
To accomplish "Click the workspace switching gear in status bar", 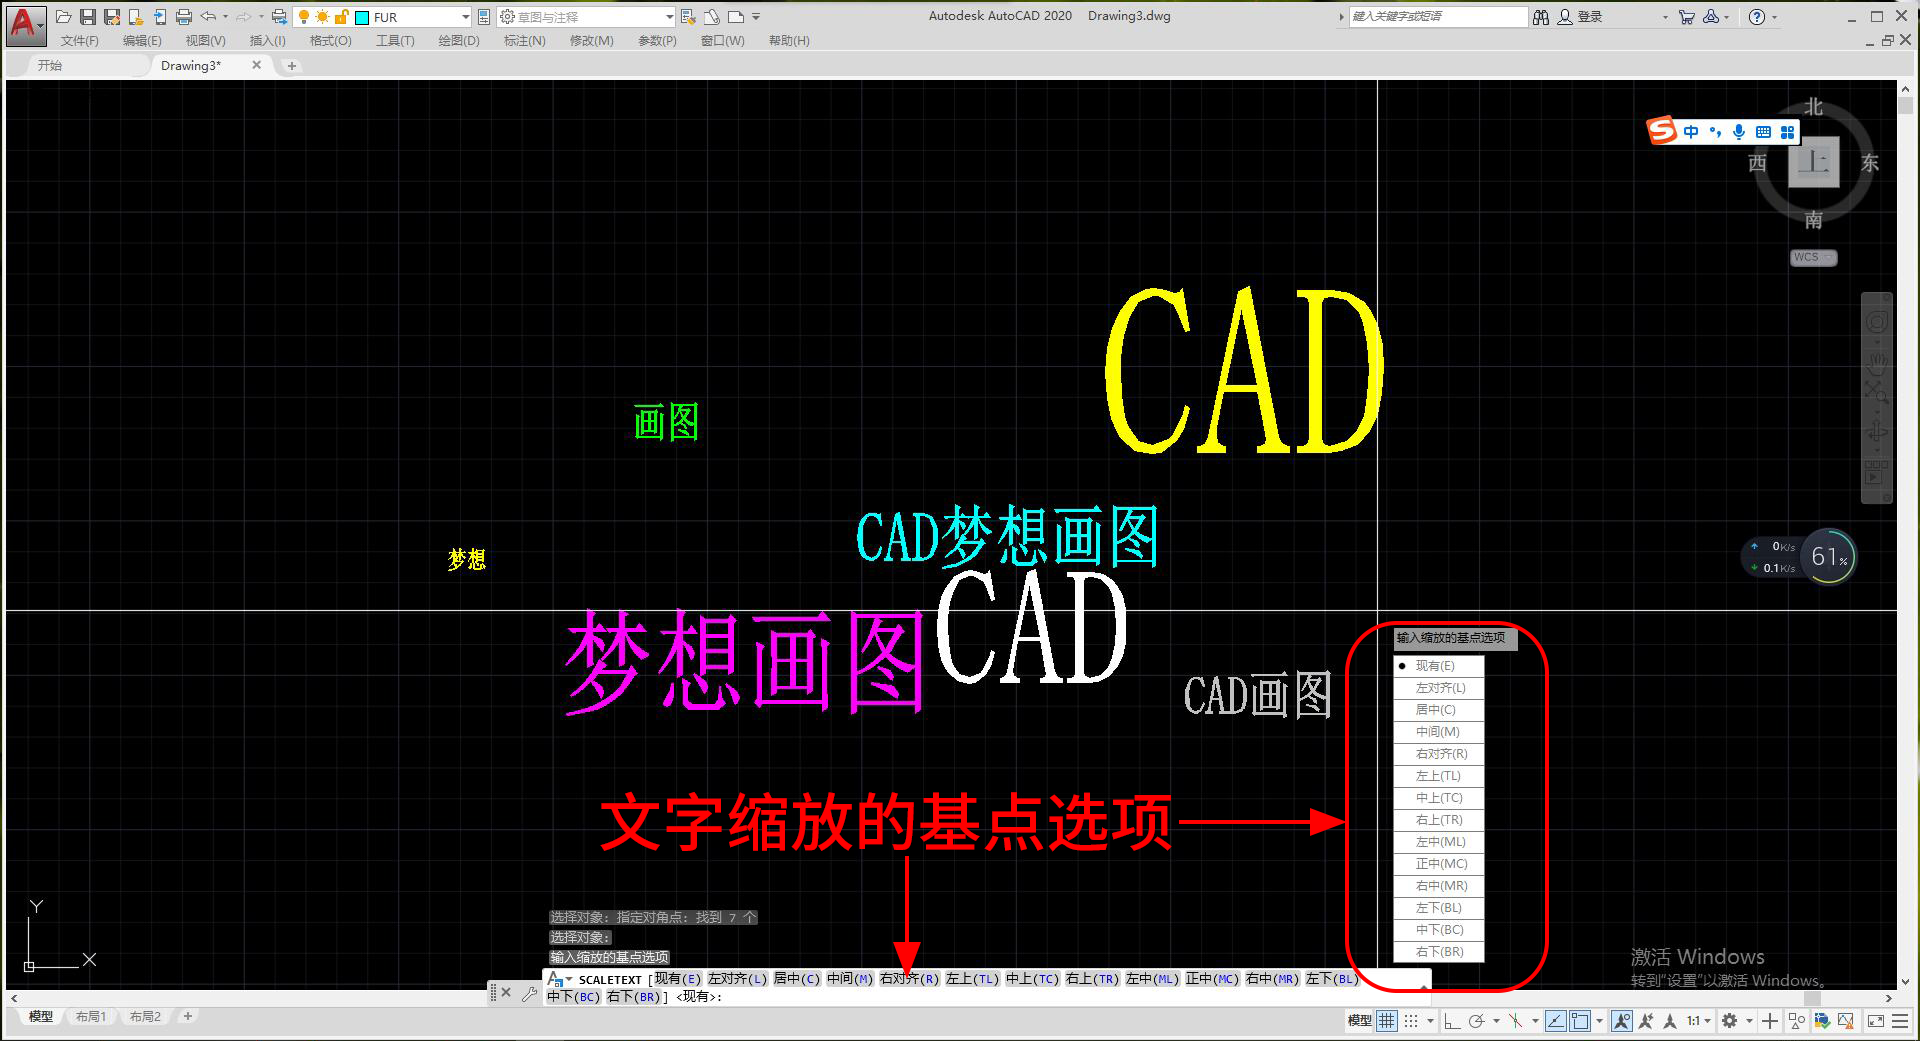I will pos(1730,1021).
